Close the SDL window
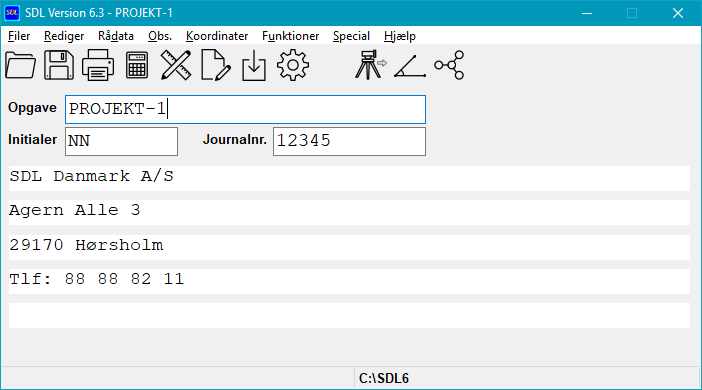Image resolution: width=702 pixels, height=390 pixels. coord(678,13)
